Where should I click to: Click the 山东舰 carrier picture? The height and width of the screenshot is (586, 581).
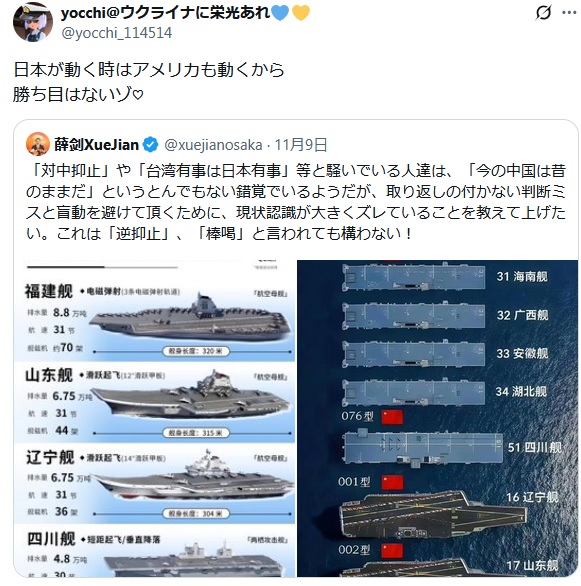point(191,396)
